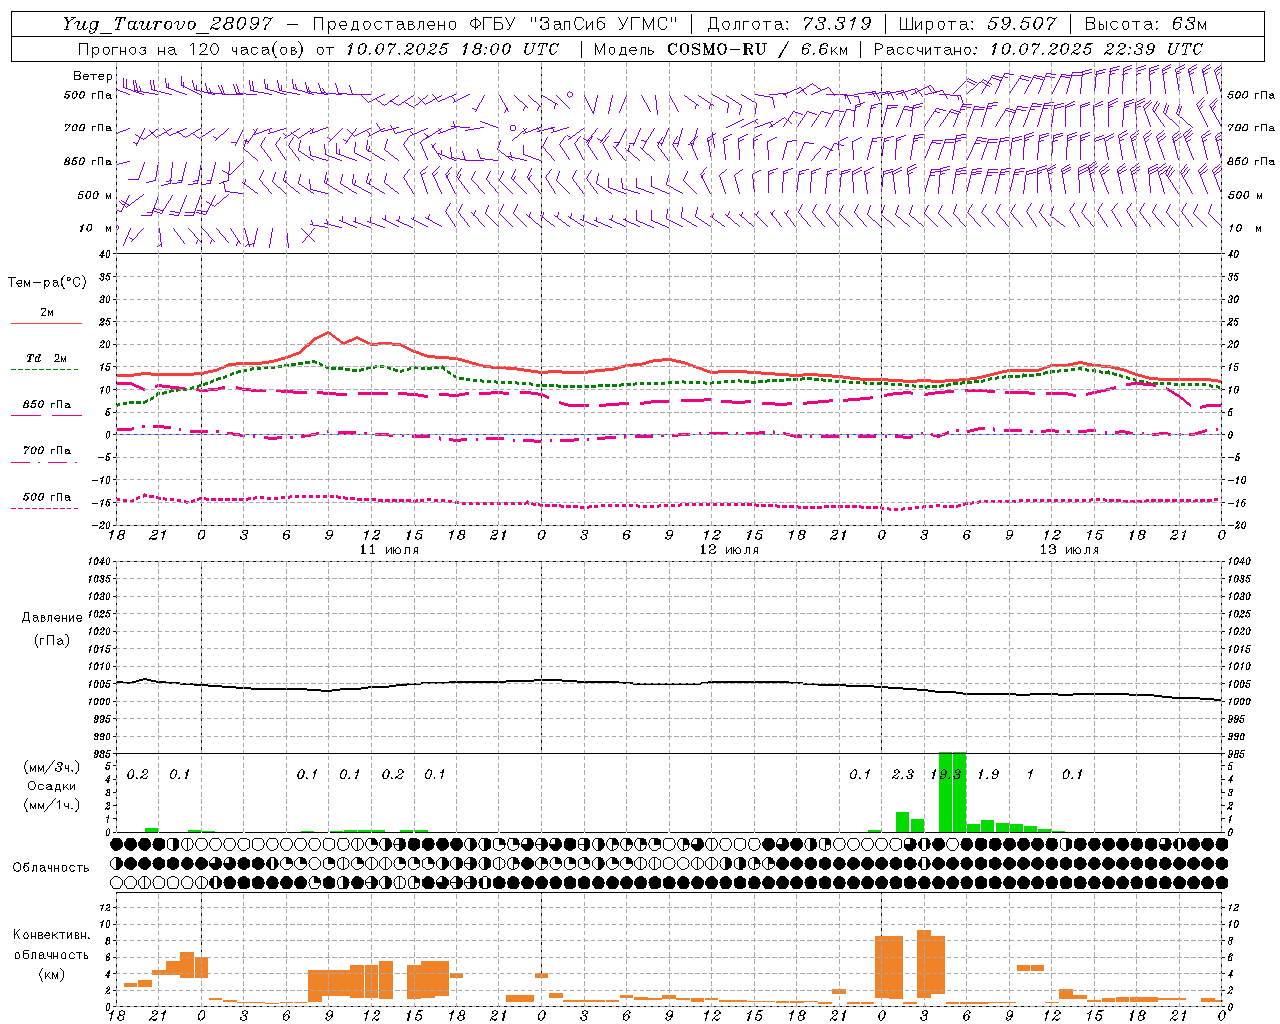Viewport: 1280px width, 1024px height.
Task: Click the station name Yug_Taurovo_28097
Action: (x=167, y=24)
